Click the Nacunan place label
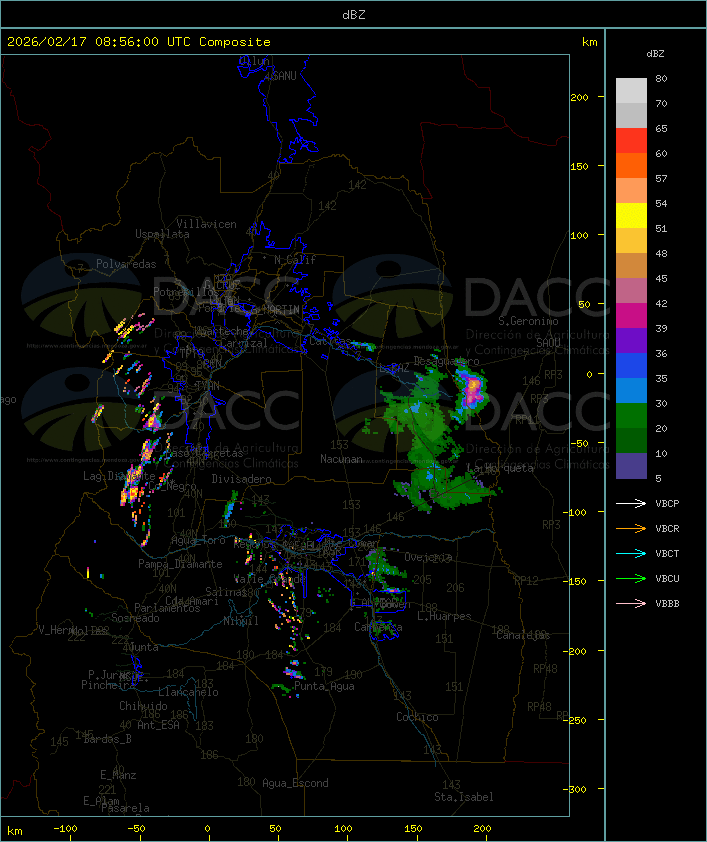 click(341, 459)
